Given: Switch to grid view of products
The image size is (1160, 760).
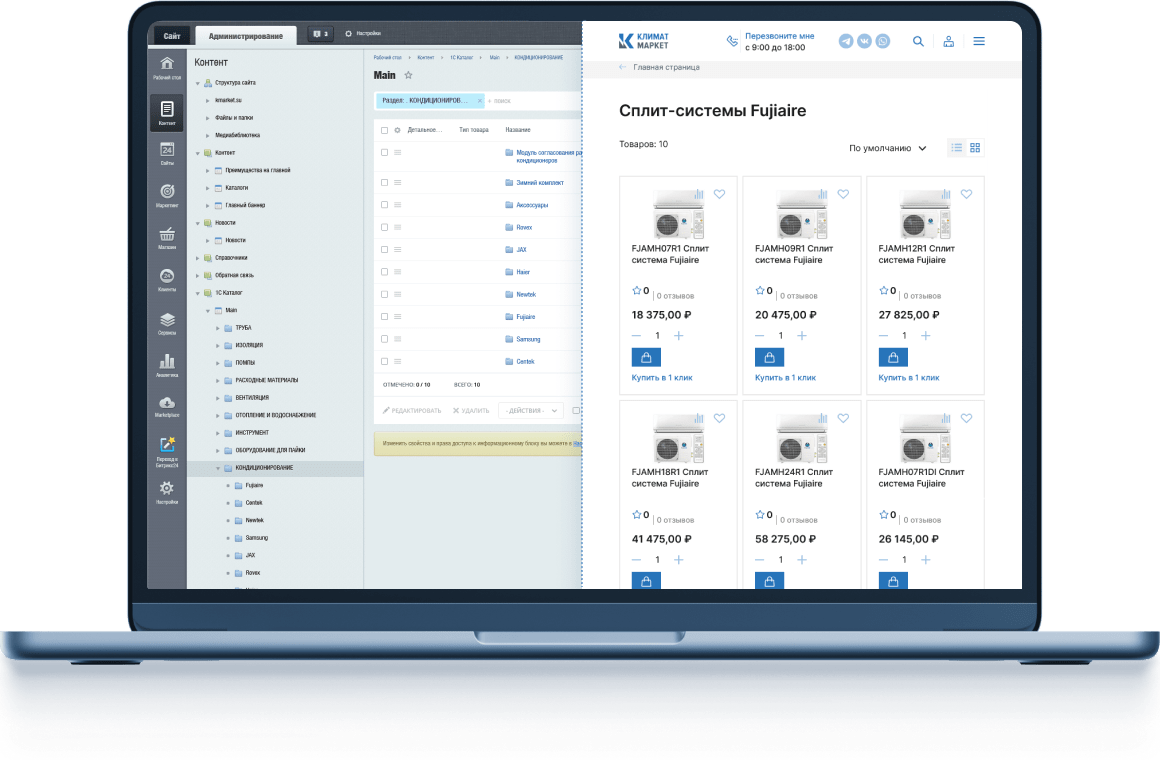Looking at the screenshot, I should pyautogui.click(x=975, y=148).
